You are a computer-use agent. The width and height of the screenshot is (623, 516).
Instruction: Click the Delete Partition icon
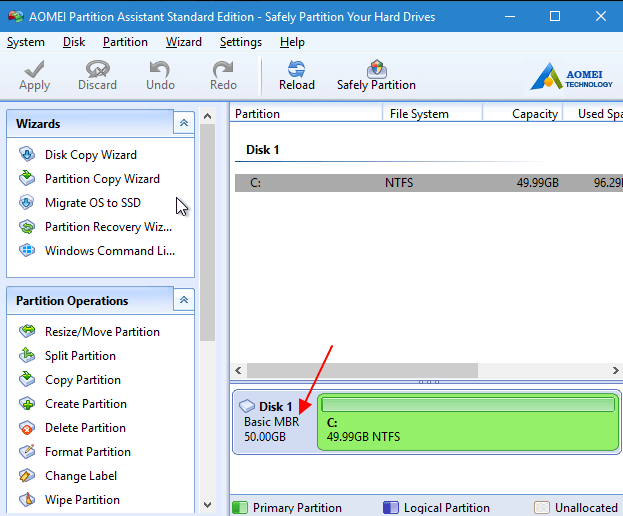click(27, 427)
